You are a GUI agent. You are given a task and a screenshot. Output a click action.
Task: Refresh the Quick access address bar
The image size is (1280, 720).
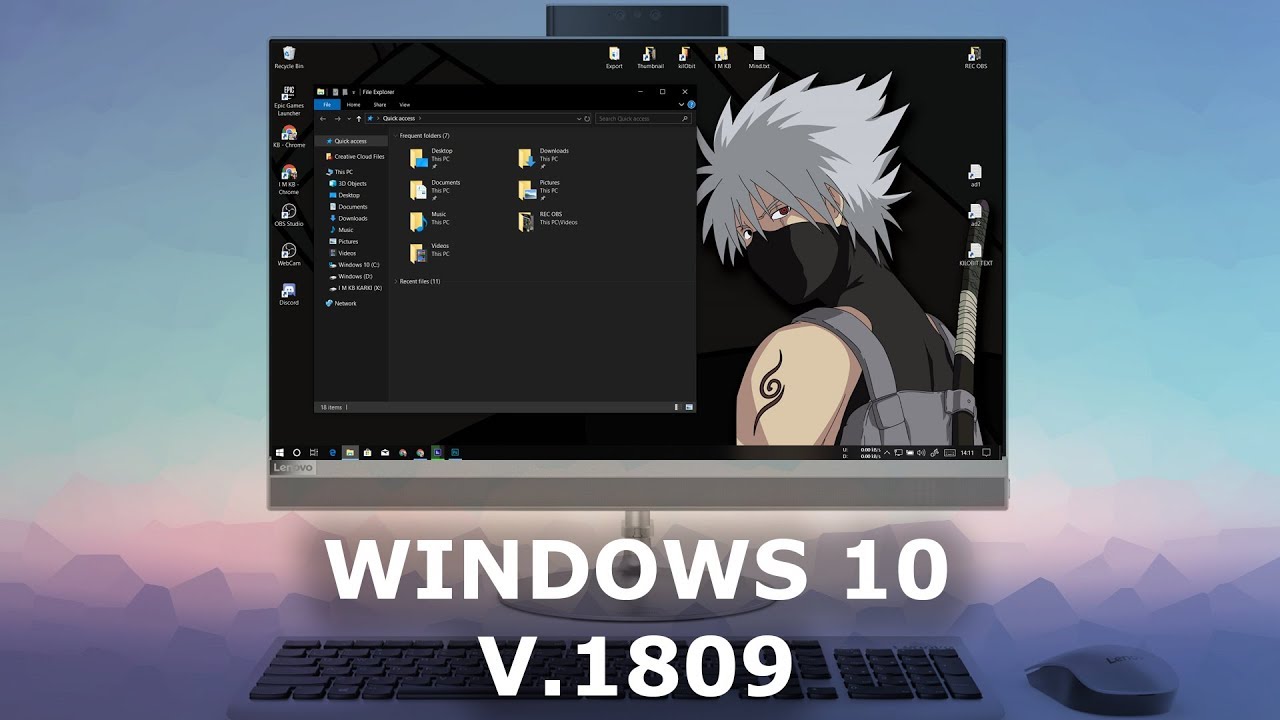click(587, 119)
